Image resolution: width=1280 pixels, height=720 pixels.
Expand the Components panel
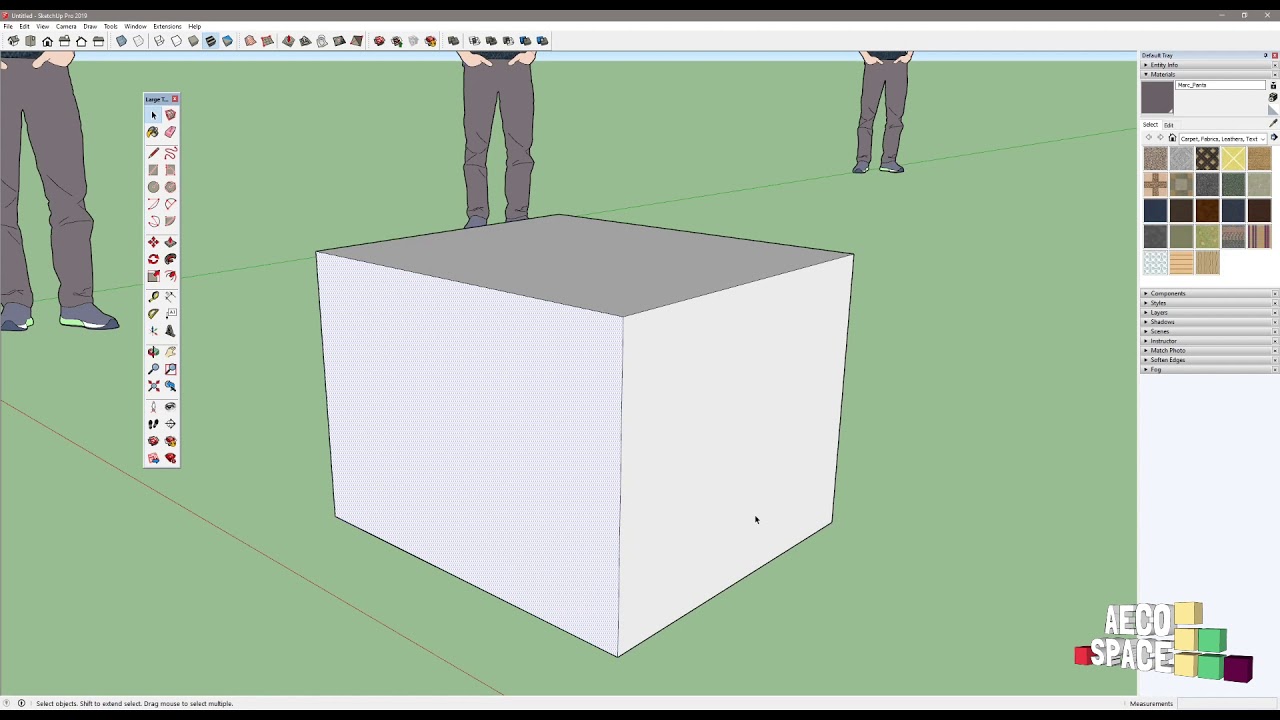pyautogui.click(x=1208, y=293)
